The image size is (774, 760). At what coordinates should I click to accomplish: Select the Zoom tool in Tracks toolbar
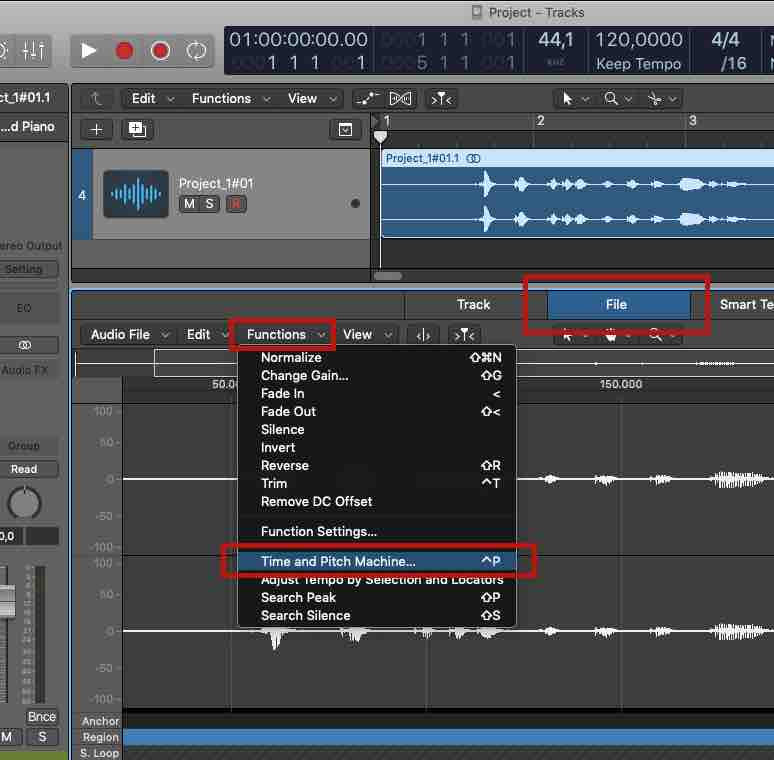pyautogui.click(x=611, y=99)
